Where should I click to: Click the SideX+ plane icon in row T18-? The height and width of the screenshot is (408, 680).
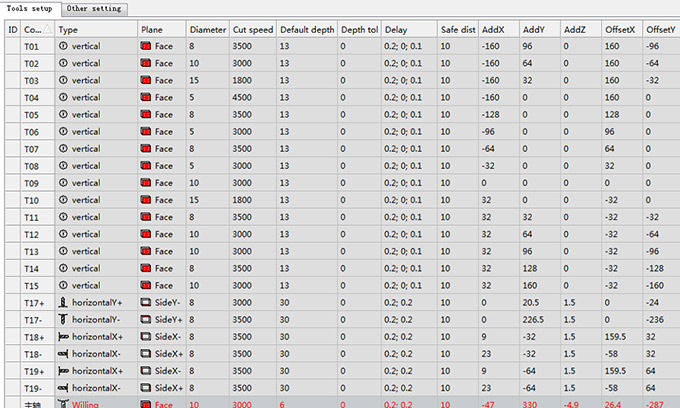(x=146, y=353)
